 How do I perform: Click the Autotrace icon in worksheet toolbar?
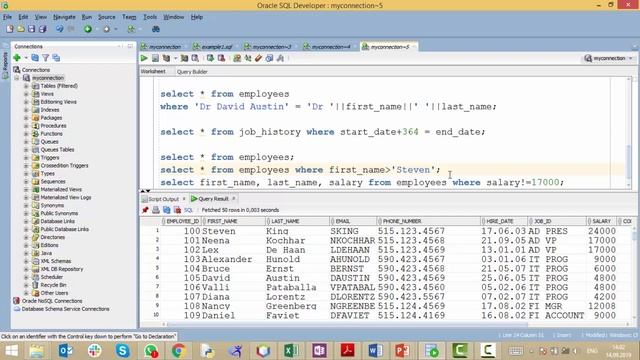184,58
